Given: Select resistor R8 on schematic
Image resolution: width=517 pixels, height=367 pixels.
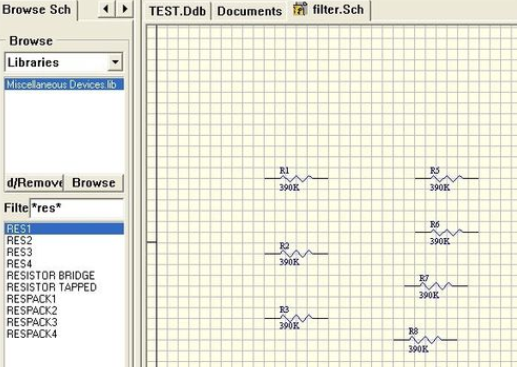Looking at the screenshot, I should click(x=425, y=340).
